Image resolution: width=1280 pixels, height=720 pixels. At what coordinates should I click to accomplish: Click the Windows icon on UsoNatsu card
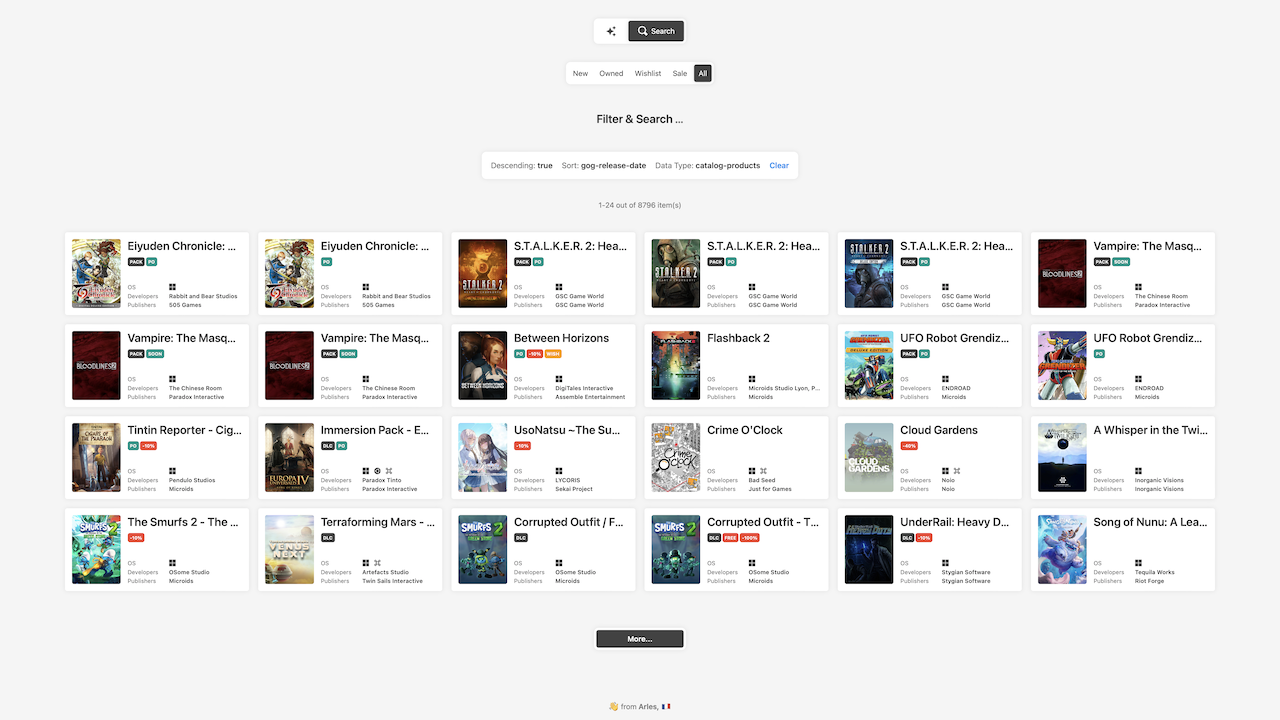559,472
